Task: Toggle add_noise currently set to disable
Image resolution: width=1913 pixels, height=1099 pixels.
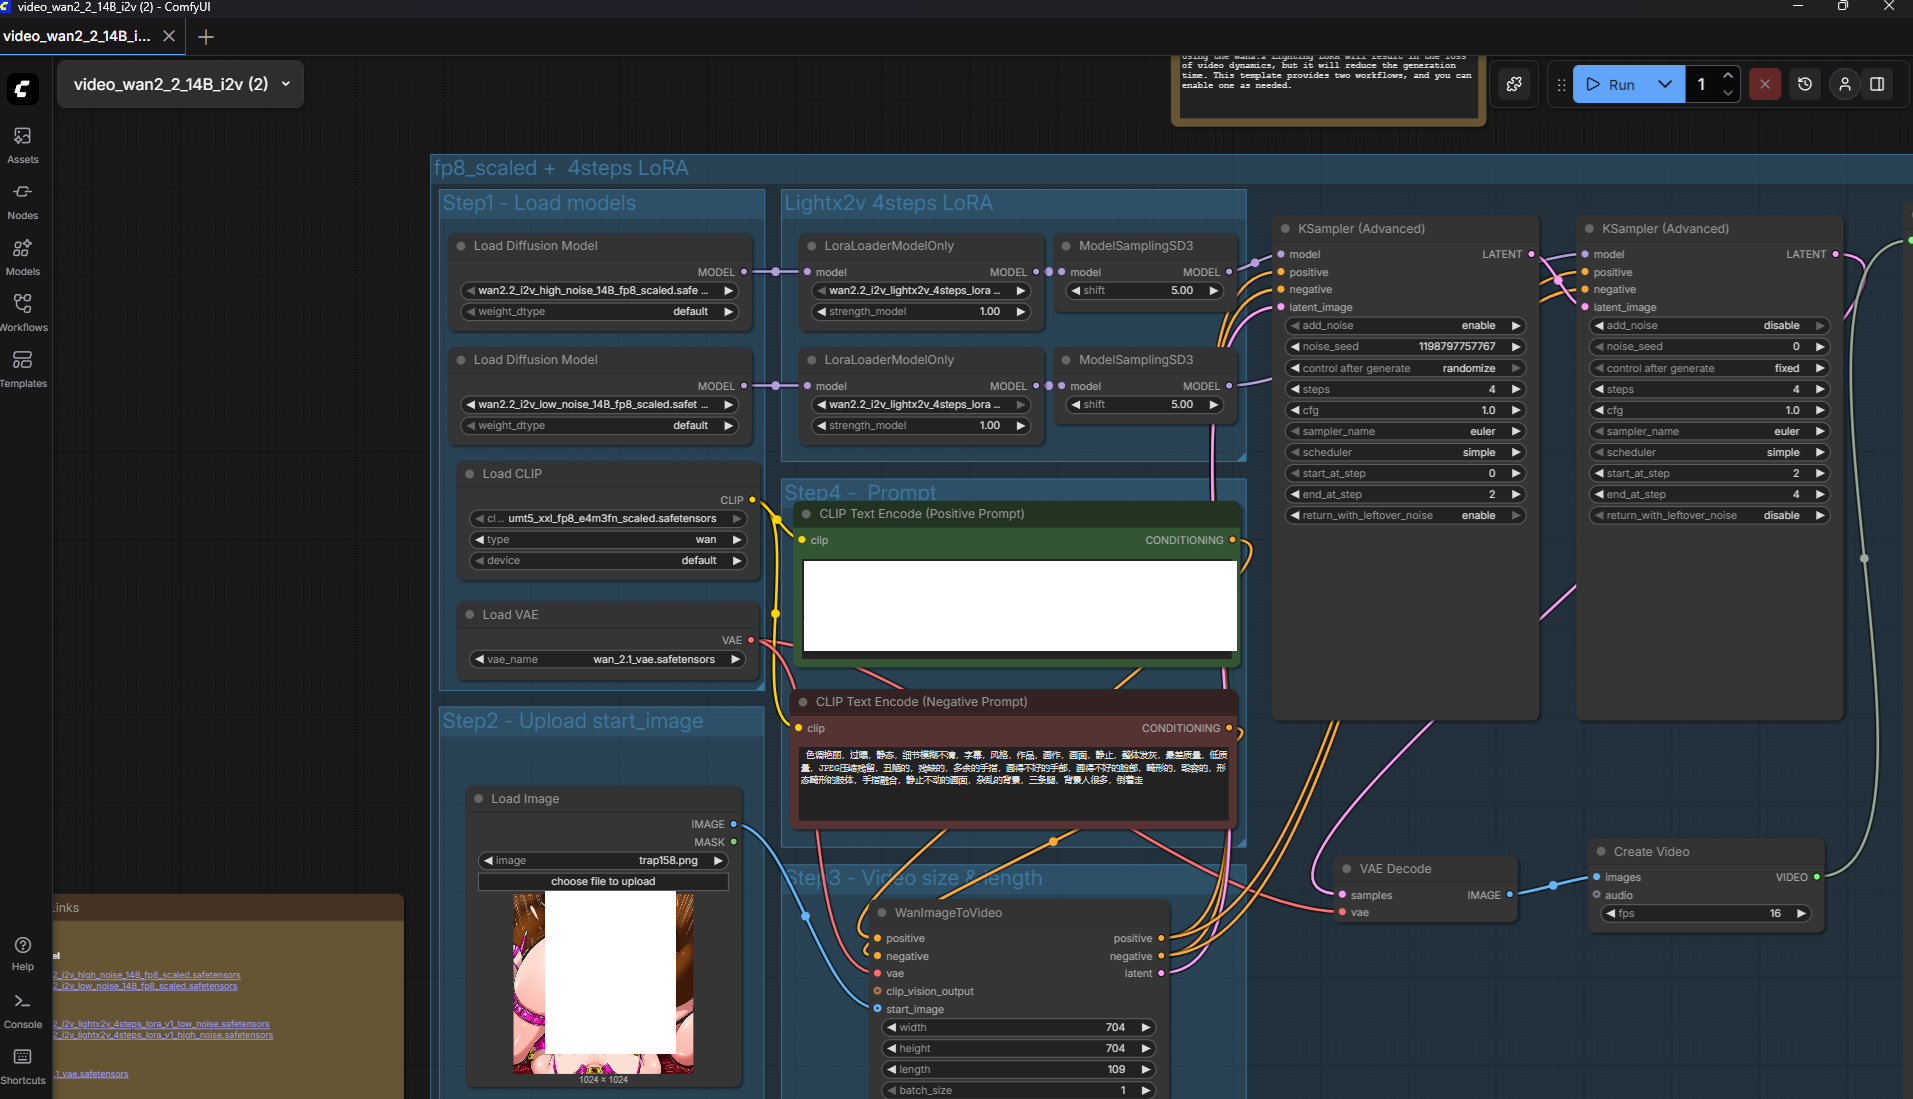Action: (x=1709, y=326)
